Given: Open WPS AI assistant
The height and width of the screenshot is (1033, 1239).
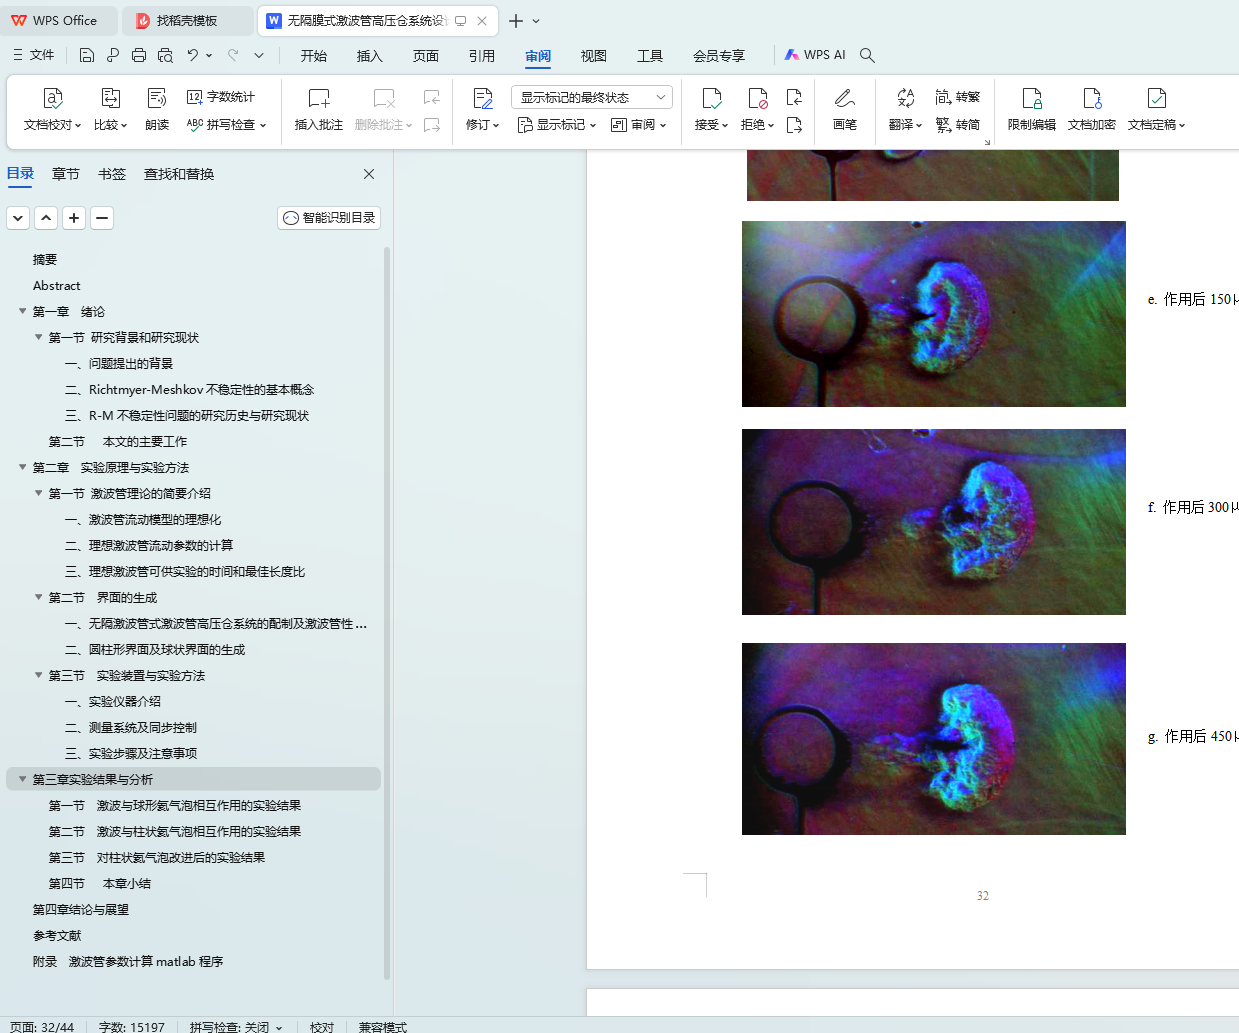Looking at the screenshot, I should tap(815, 55).
